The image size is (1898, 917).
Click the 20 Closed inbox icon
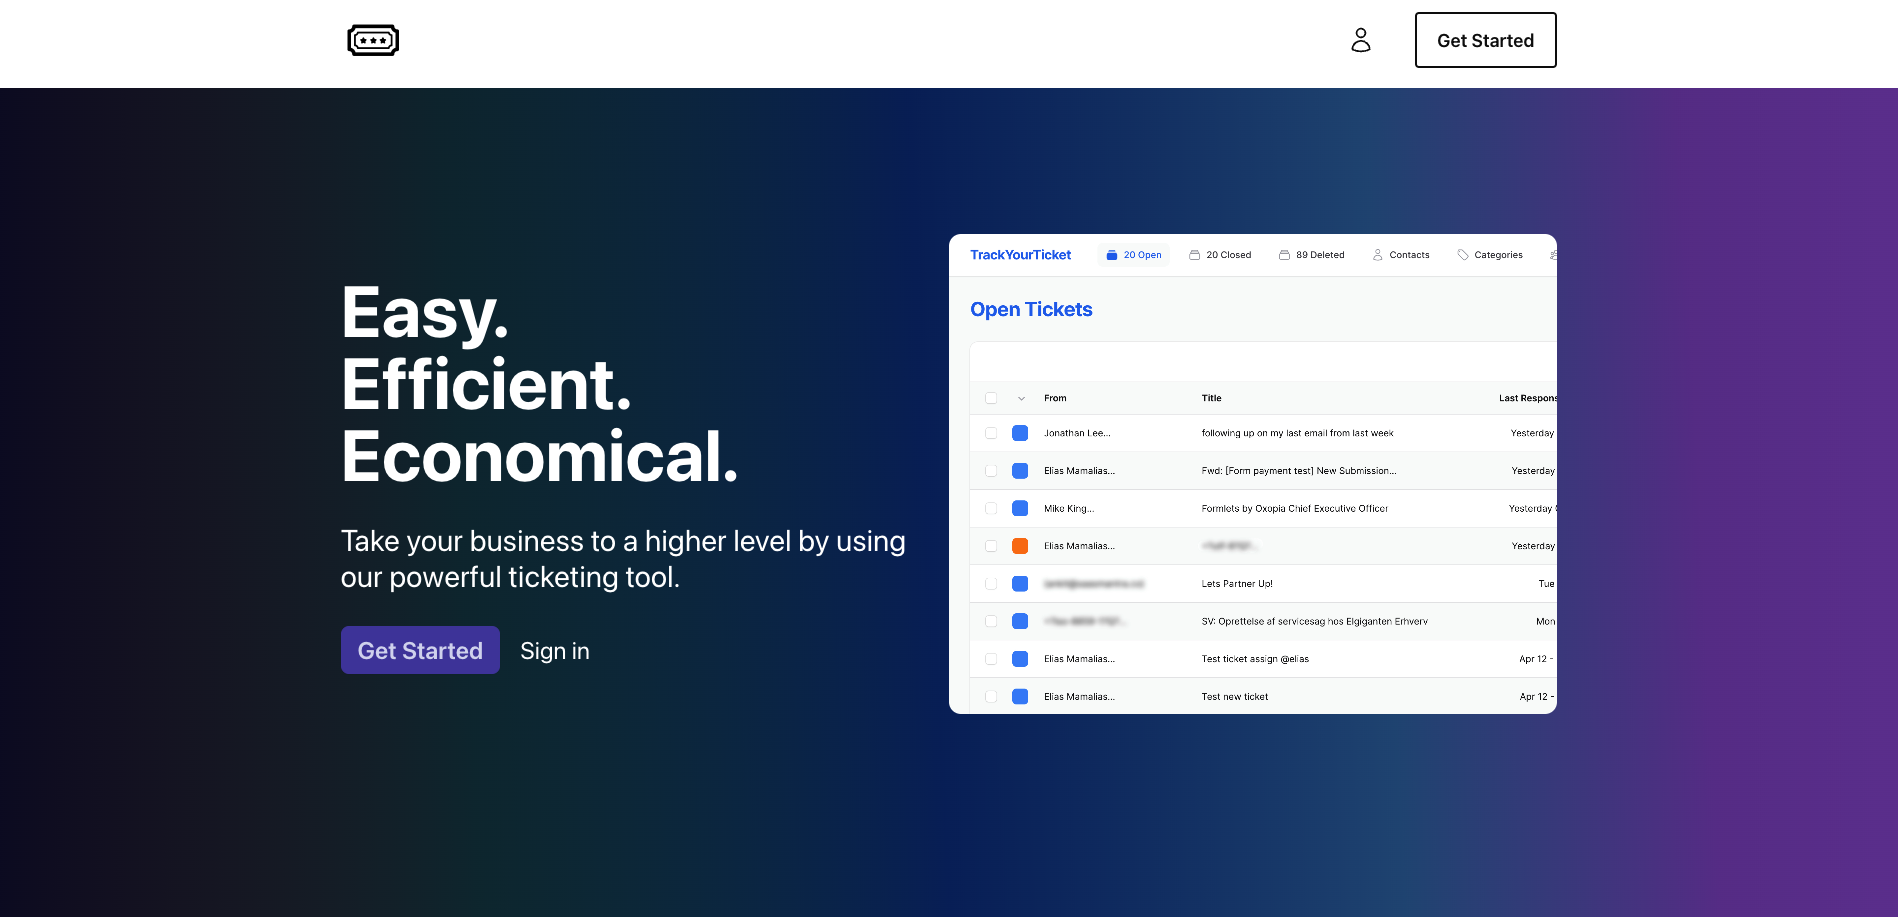[1194, 255]
